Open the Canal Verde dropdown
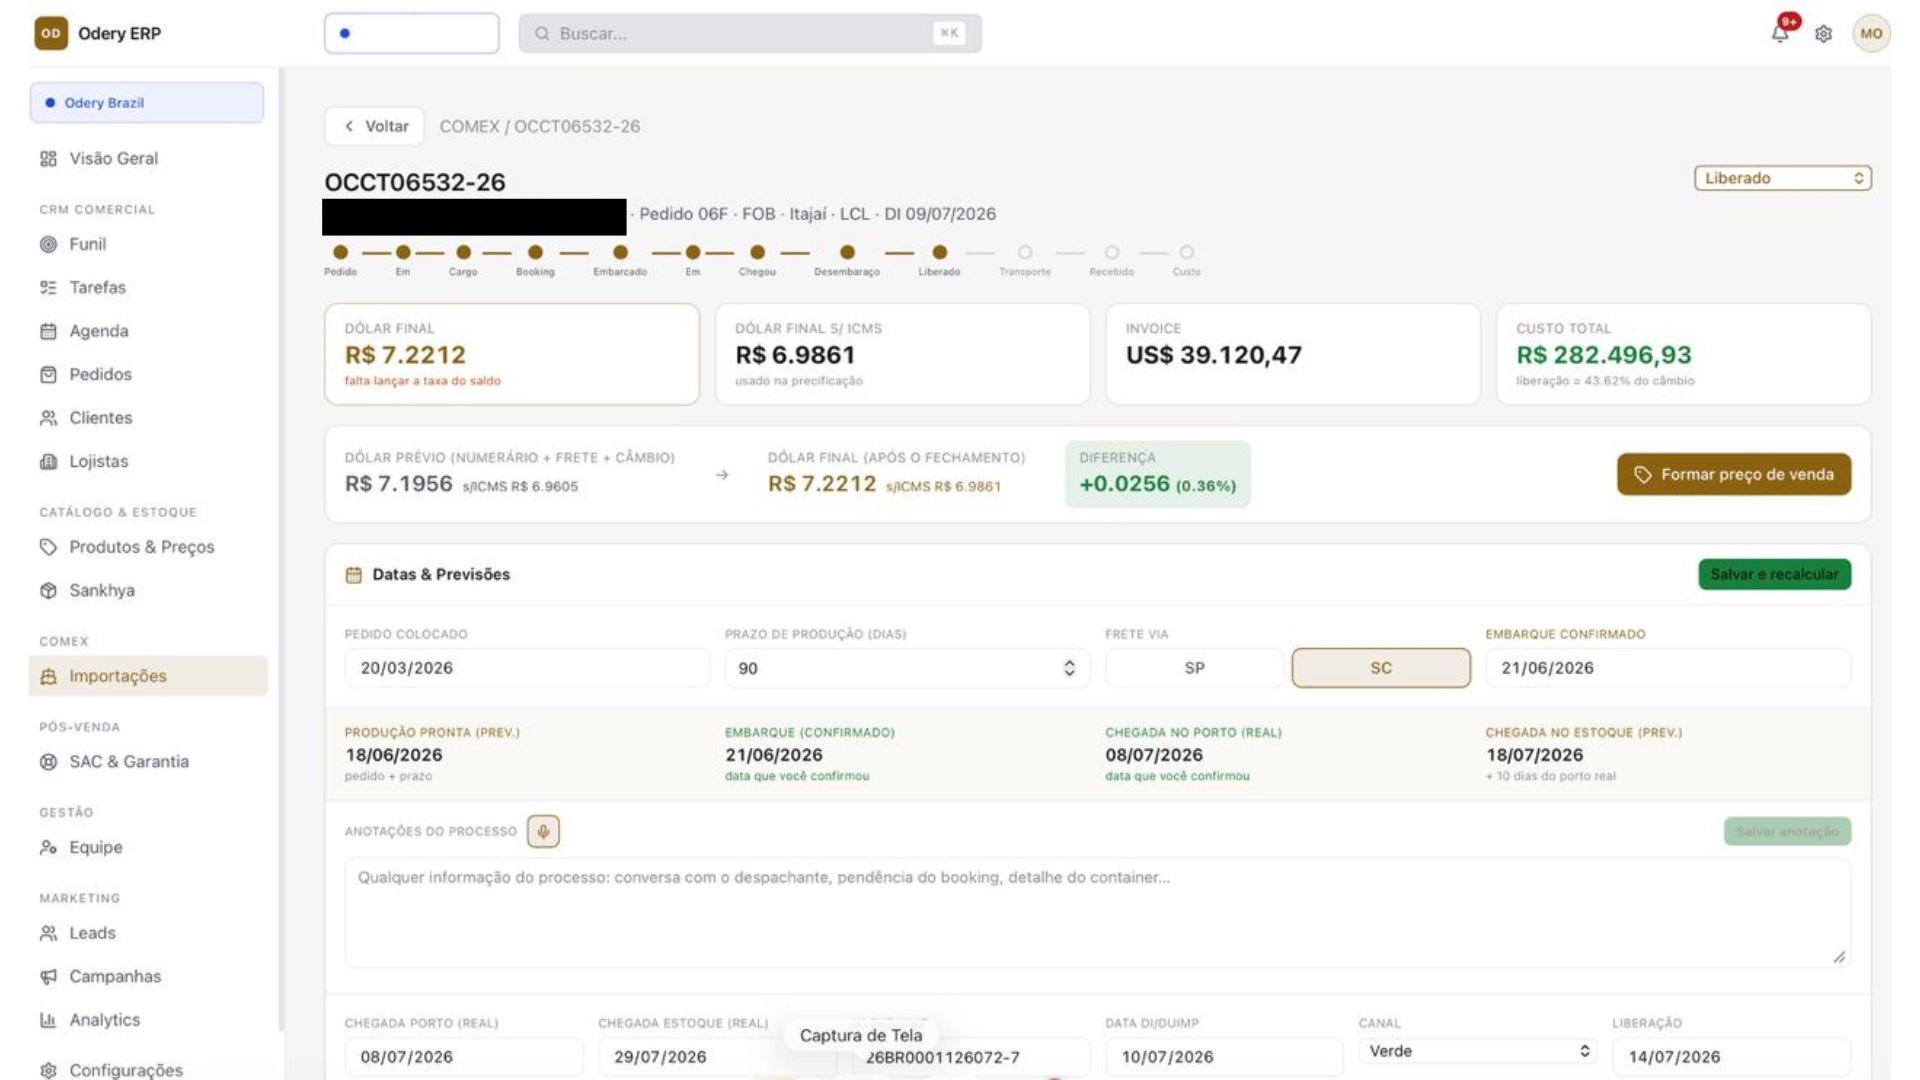The height and width of the screenshot is (1080, 1920). click(x=1477, y=1051)
